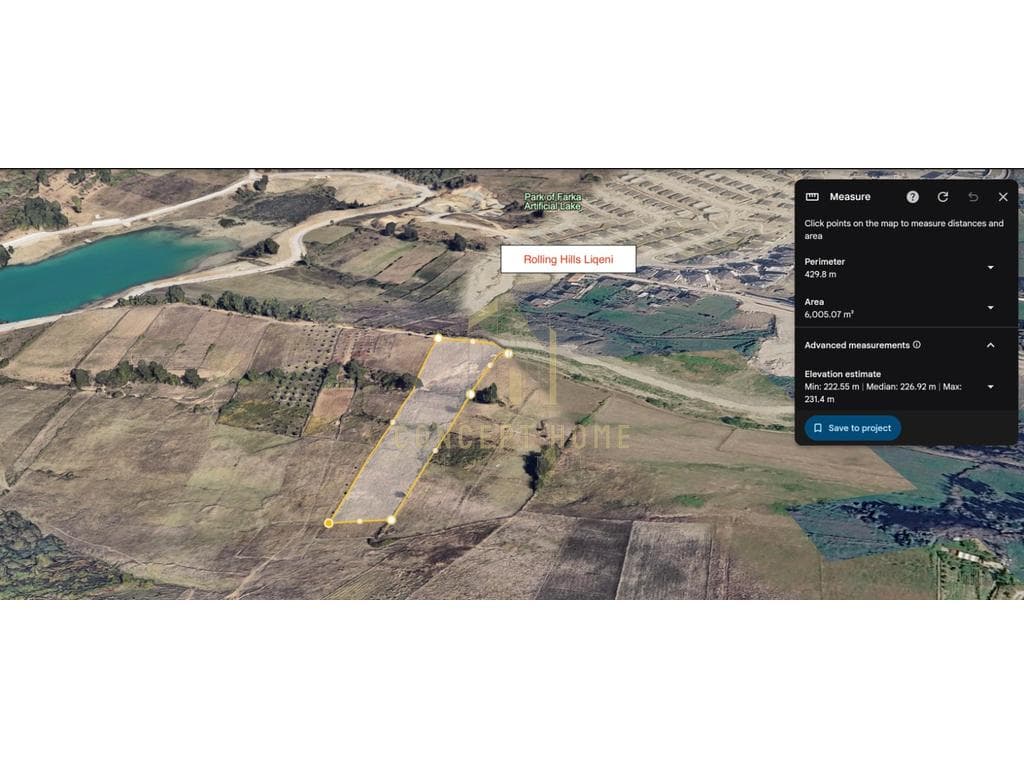Click the orange-filled vertex of the measured polygon
This screenshot has height=768, width=1024.
(x=329, y=523)
